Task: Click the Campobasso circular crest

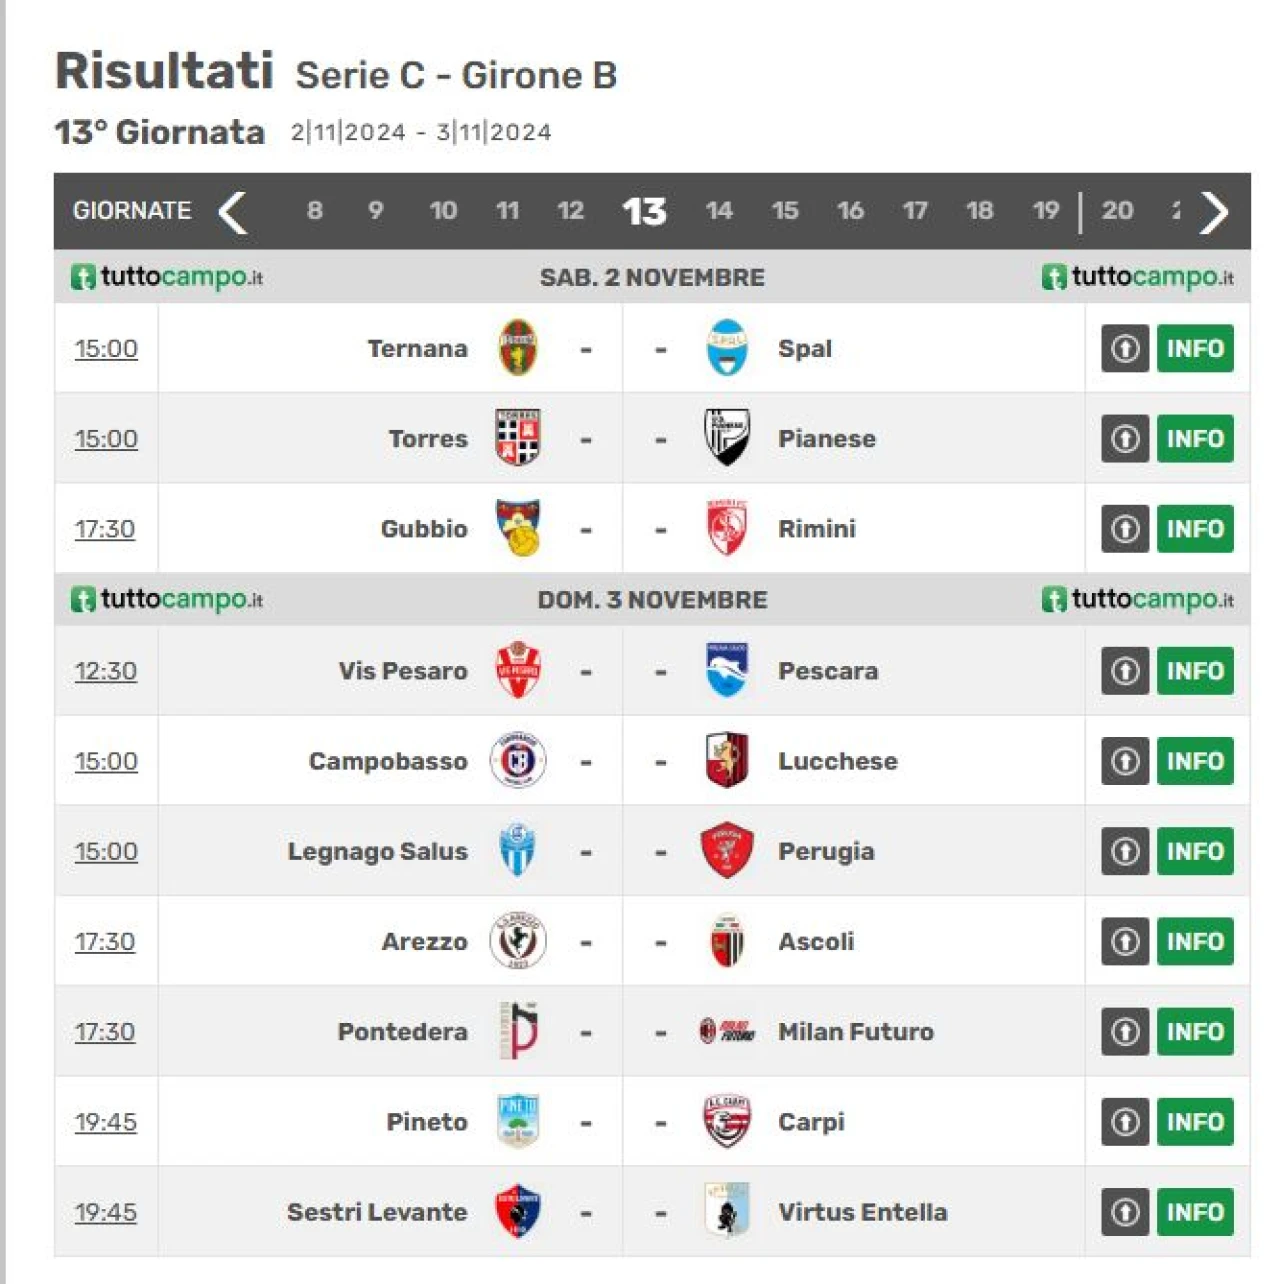Action: click(518, 761)
